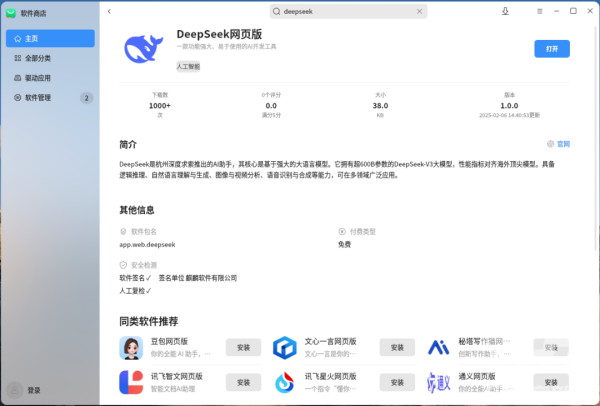Open the hamburger menu icon
600x406 pixels.
(540, 11)
